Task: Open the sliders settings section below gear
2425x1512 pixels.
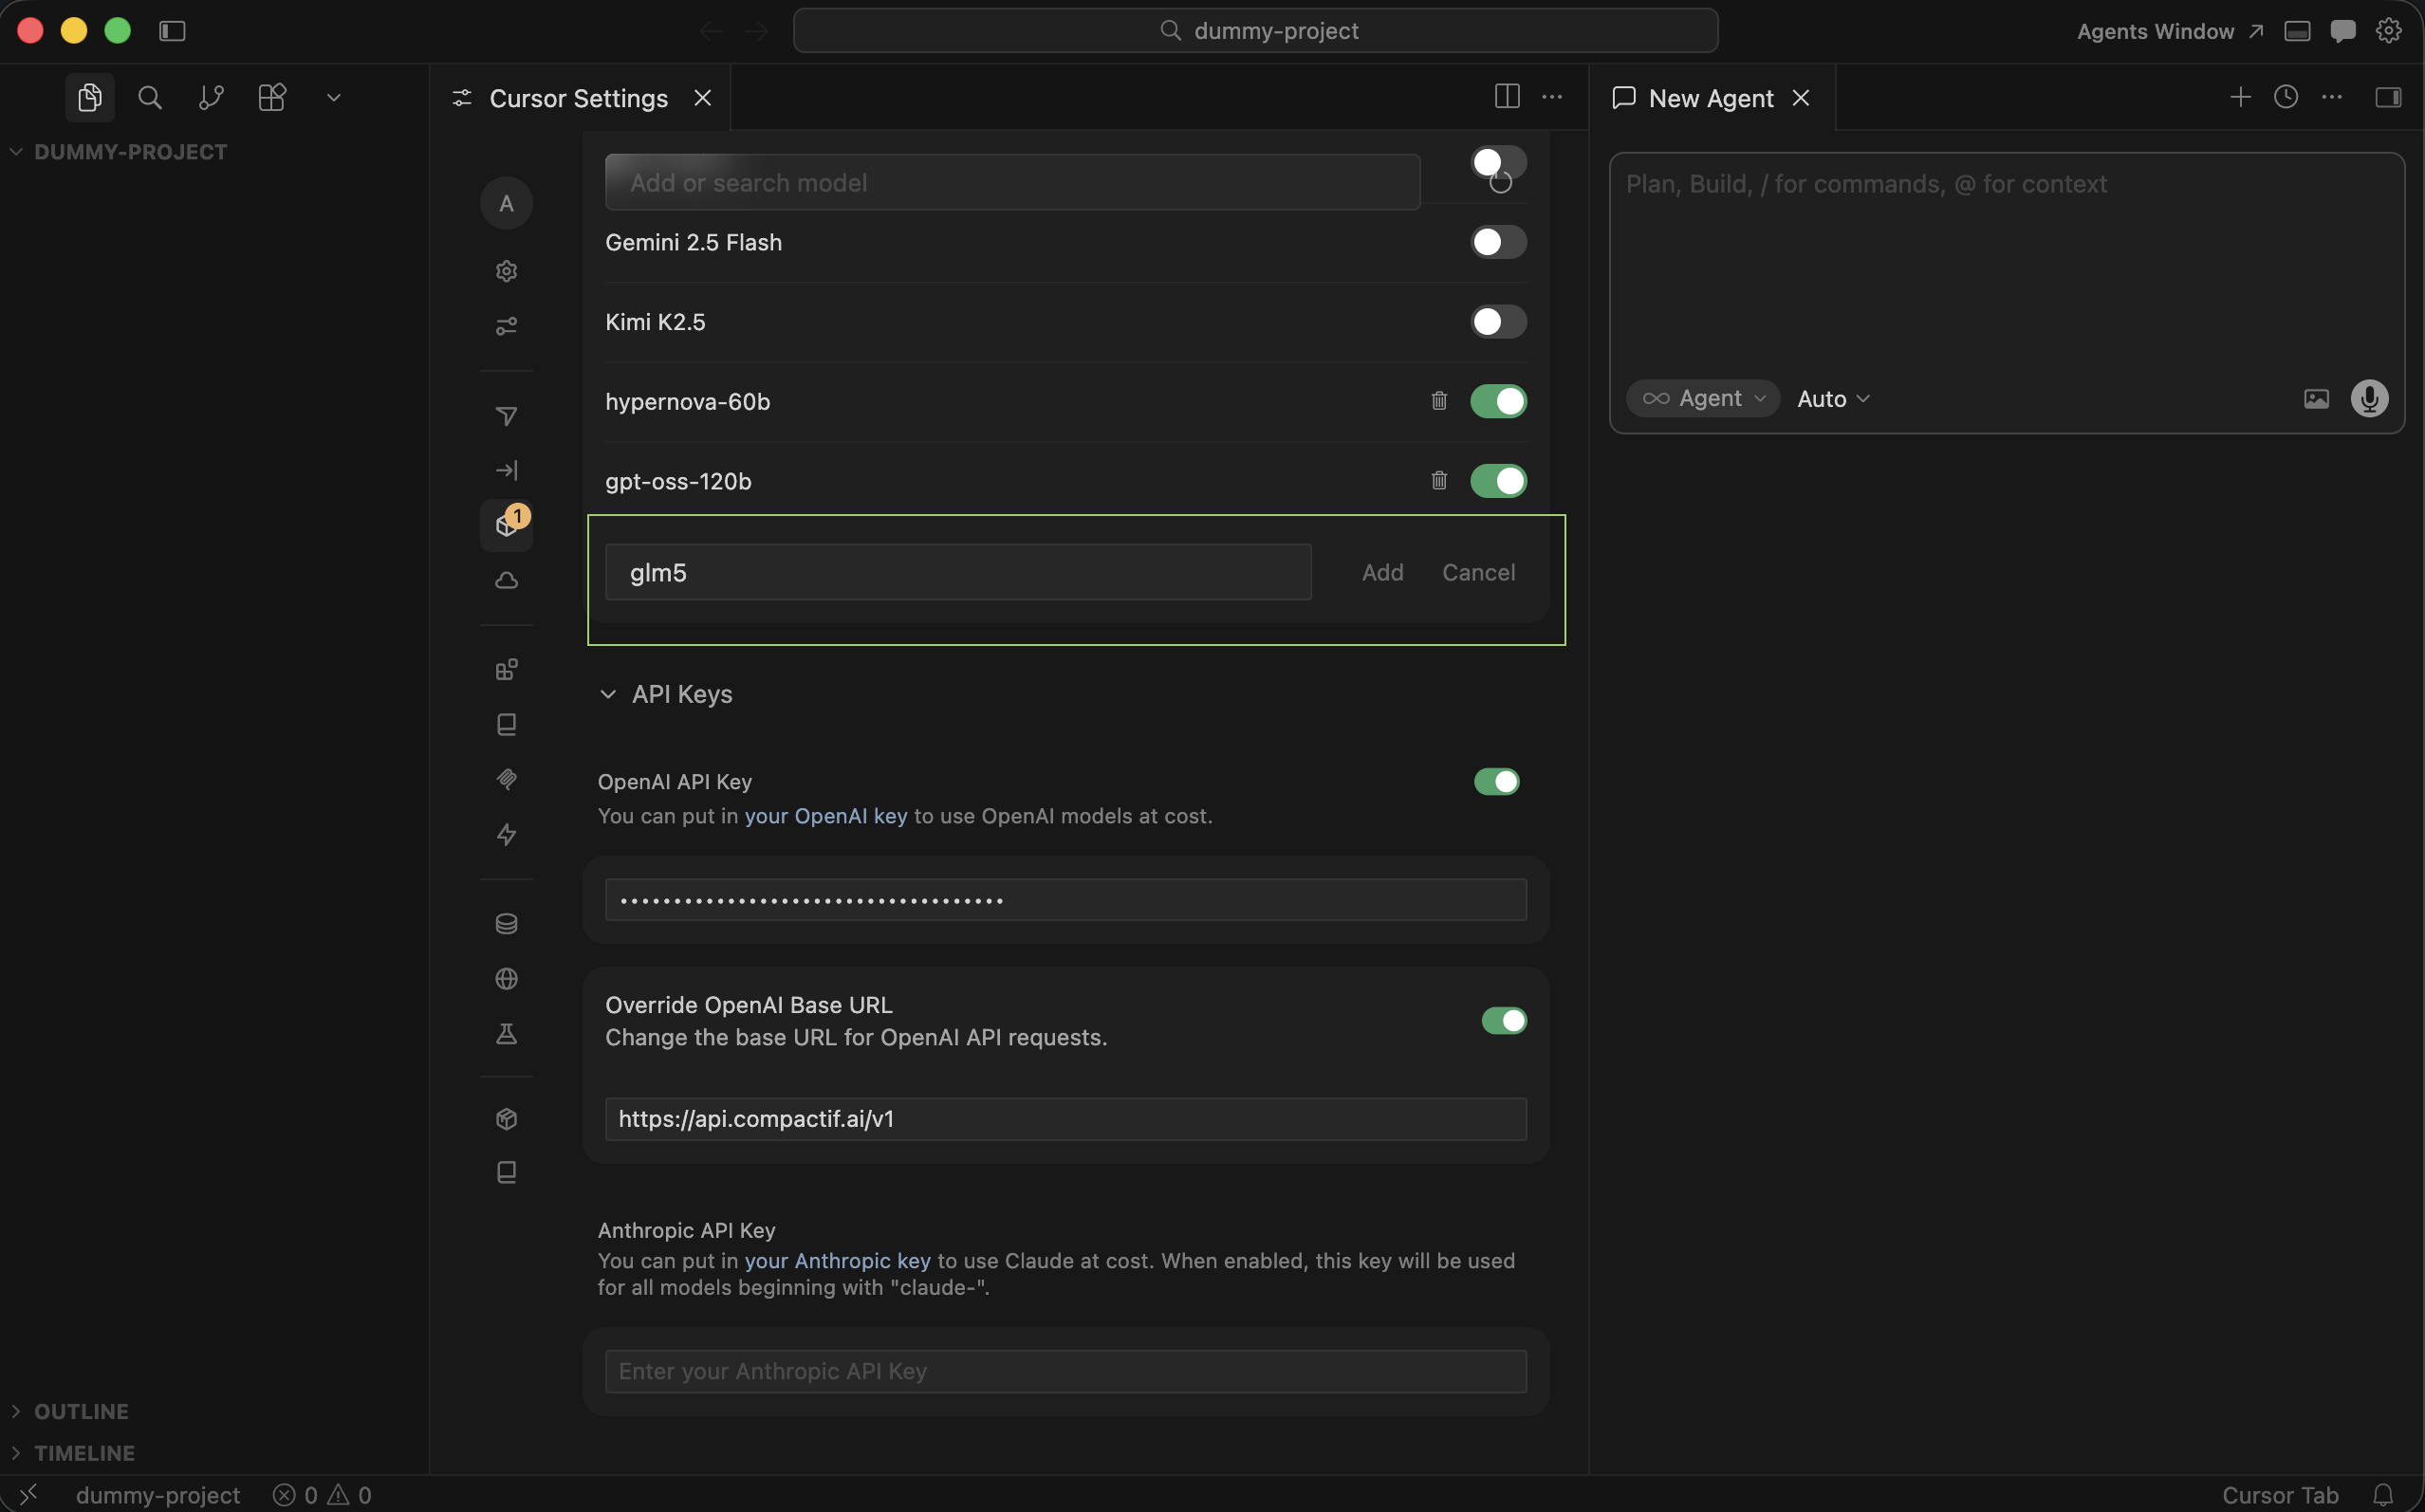Action: click(506, 326)
